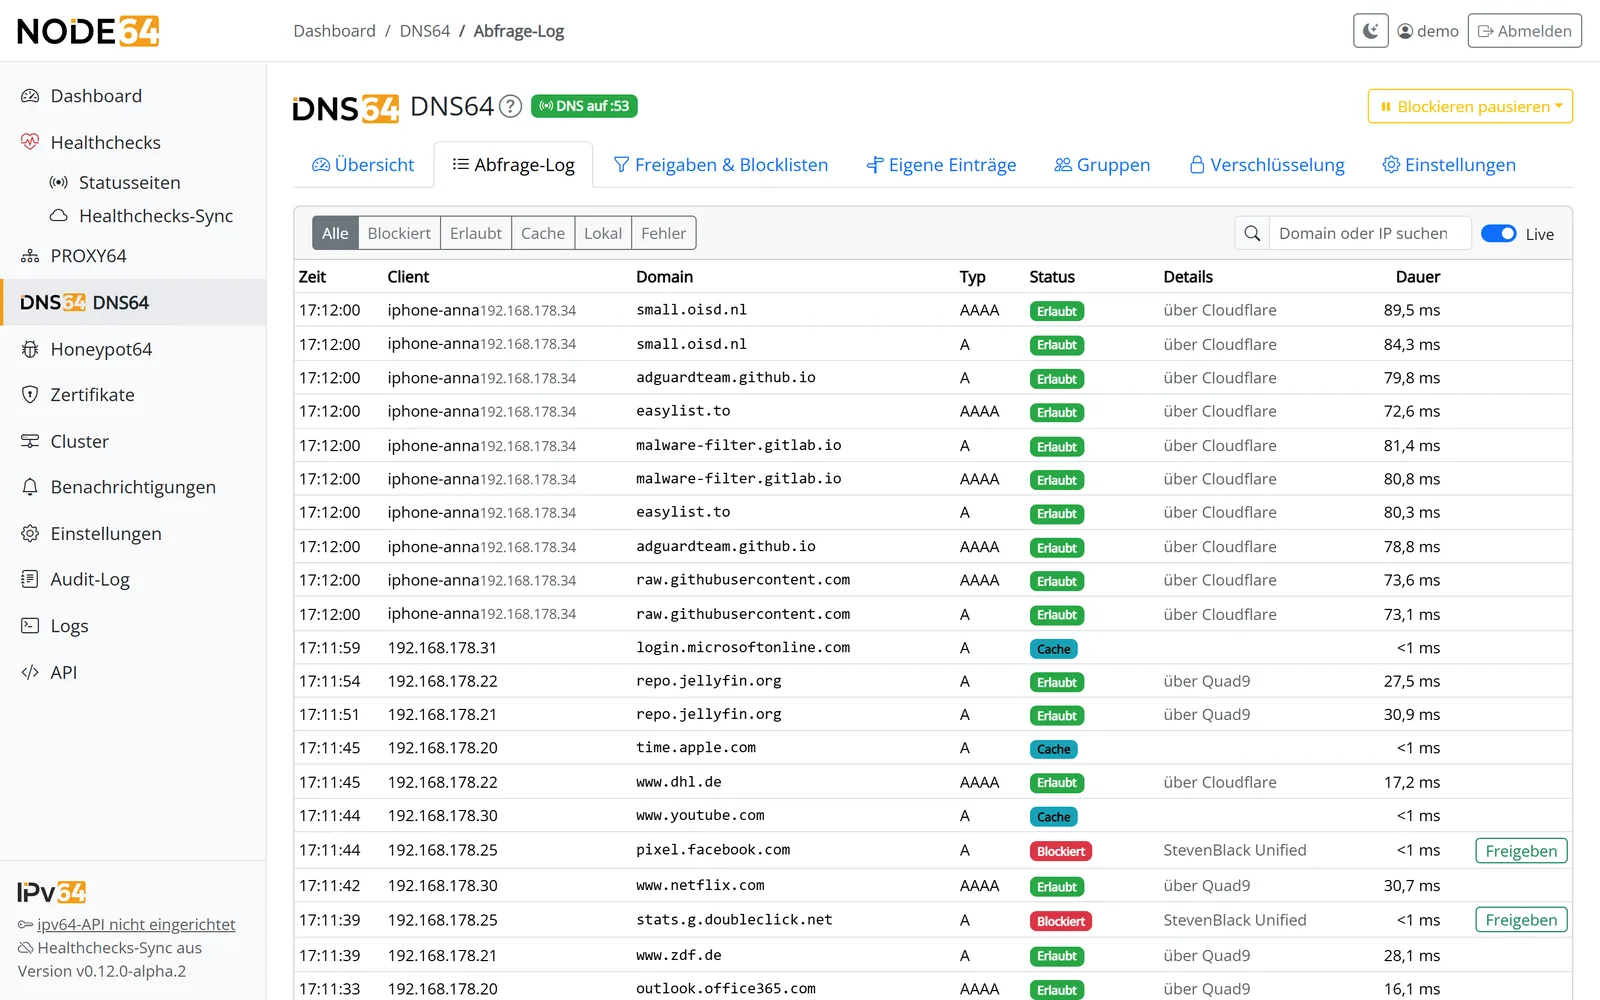This screenshot has width=1600, height=1000.
Task: Open the Freigaben & Blocklisten tab
Action: (x=721, y=165)
